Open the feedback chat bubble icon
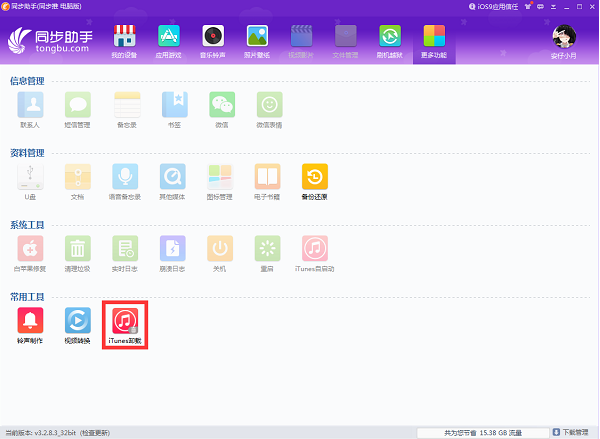This screenshot has height=439, width=600. pyautogui.click(x=540, y=7)
